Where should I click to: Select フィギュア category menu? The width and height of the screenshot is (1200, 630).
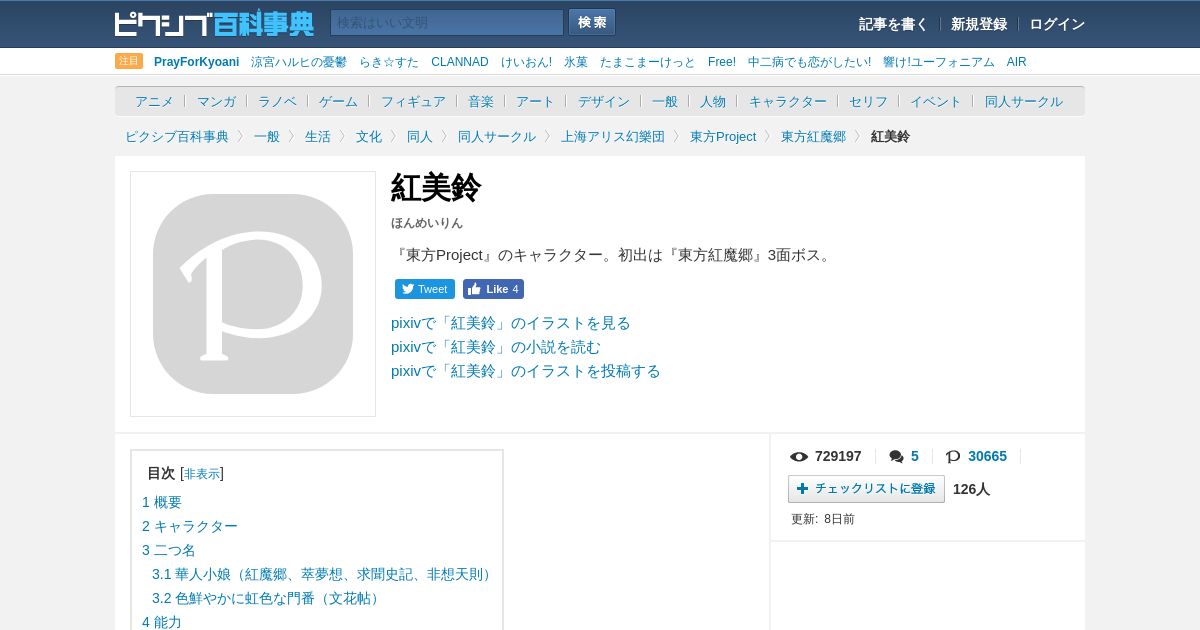point(413,101)
